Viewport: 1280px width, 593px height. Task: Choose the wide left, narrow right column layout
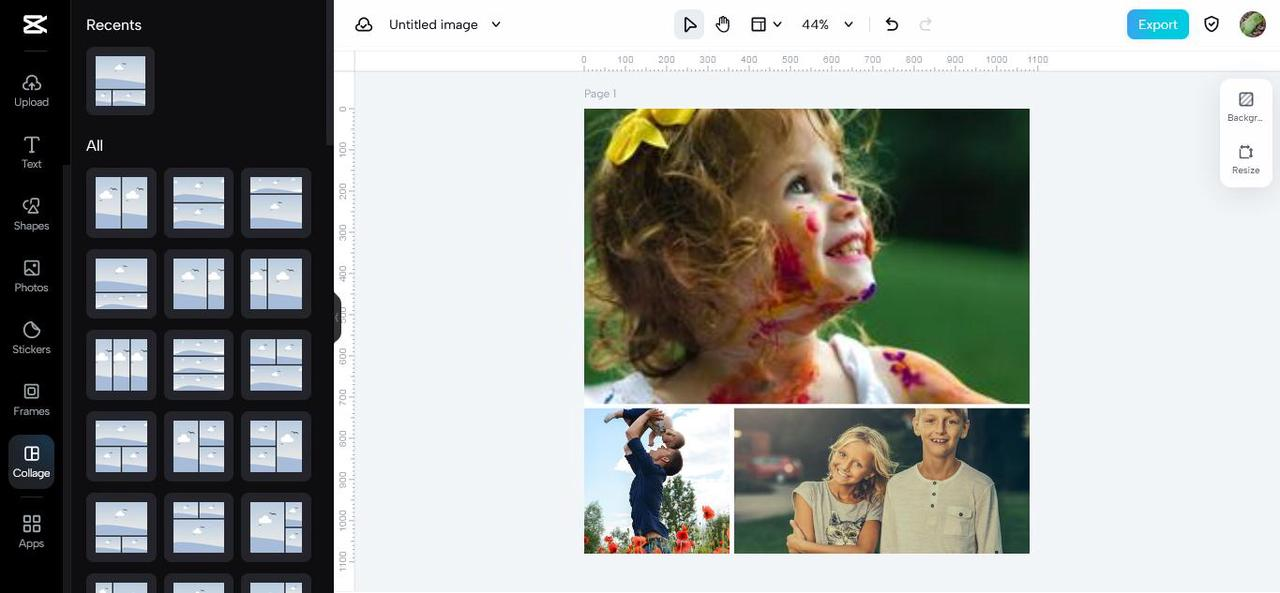point(198,284)
